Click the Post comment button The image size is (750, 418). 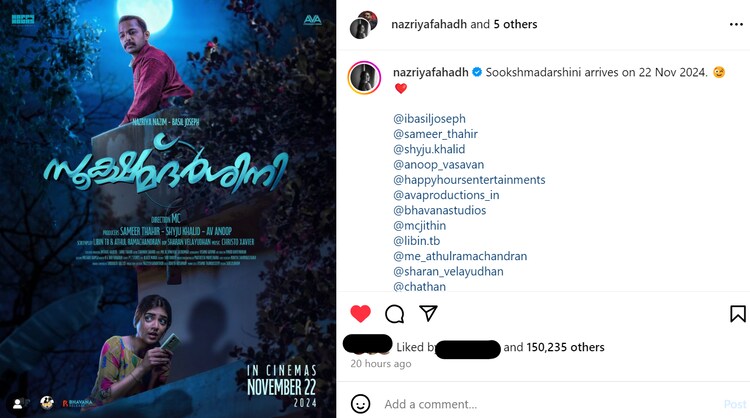735,404
